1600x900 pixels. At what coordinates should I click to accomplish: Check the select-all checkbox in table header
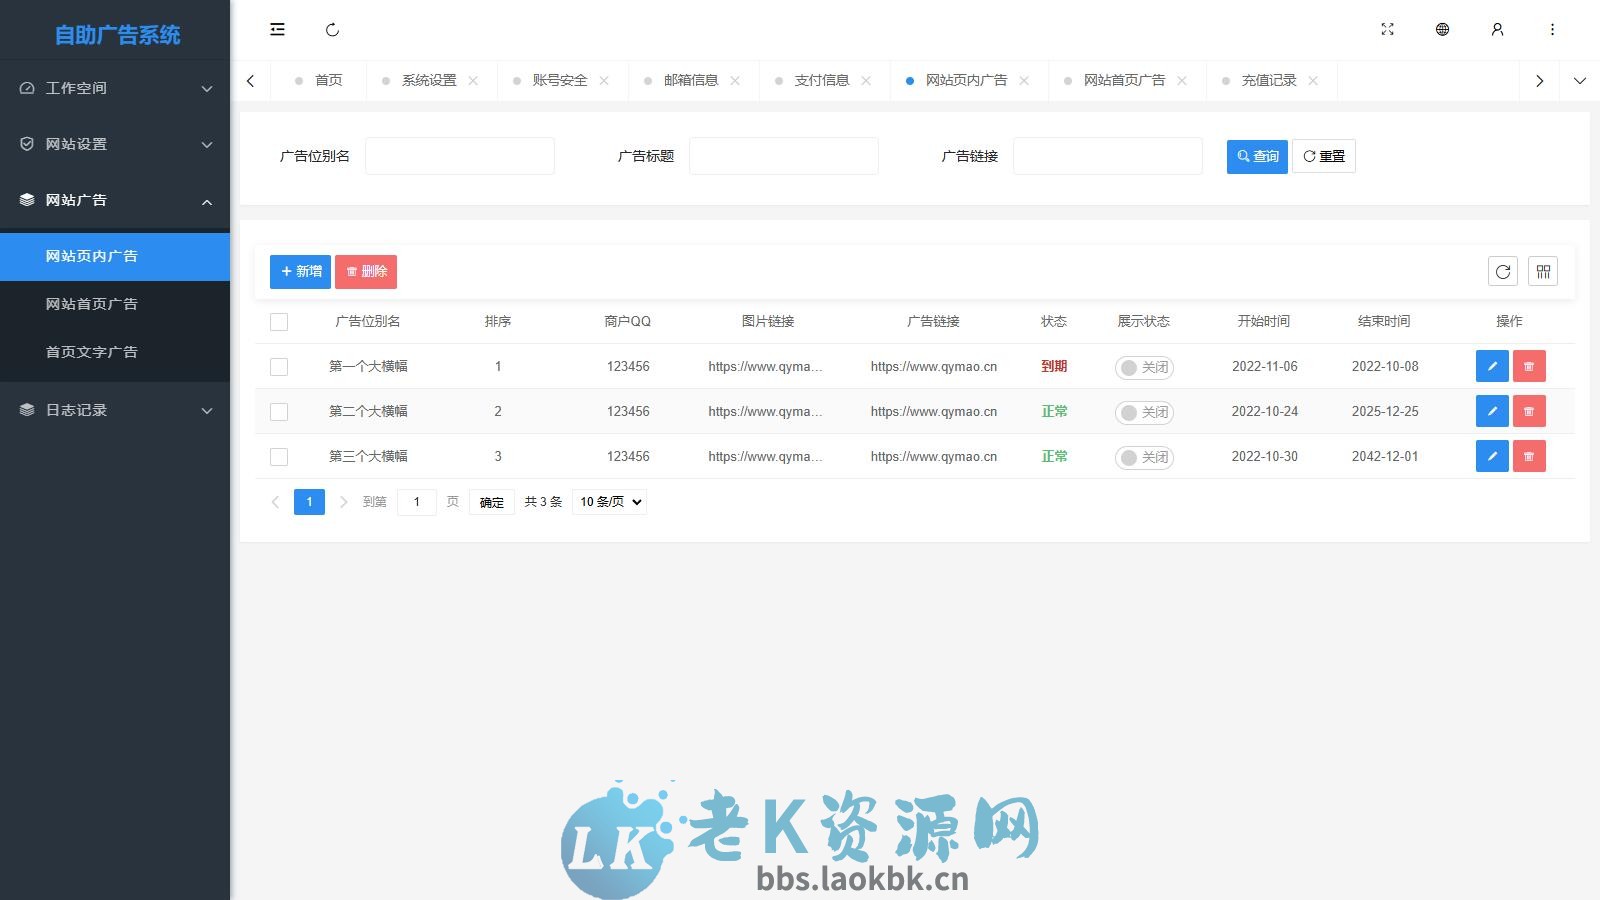[279, 321]
